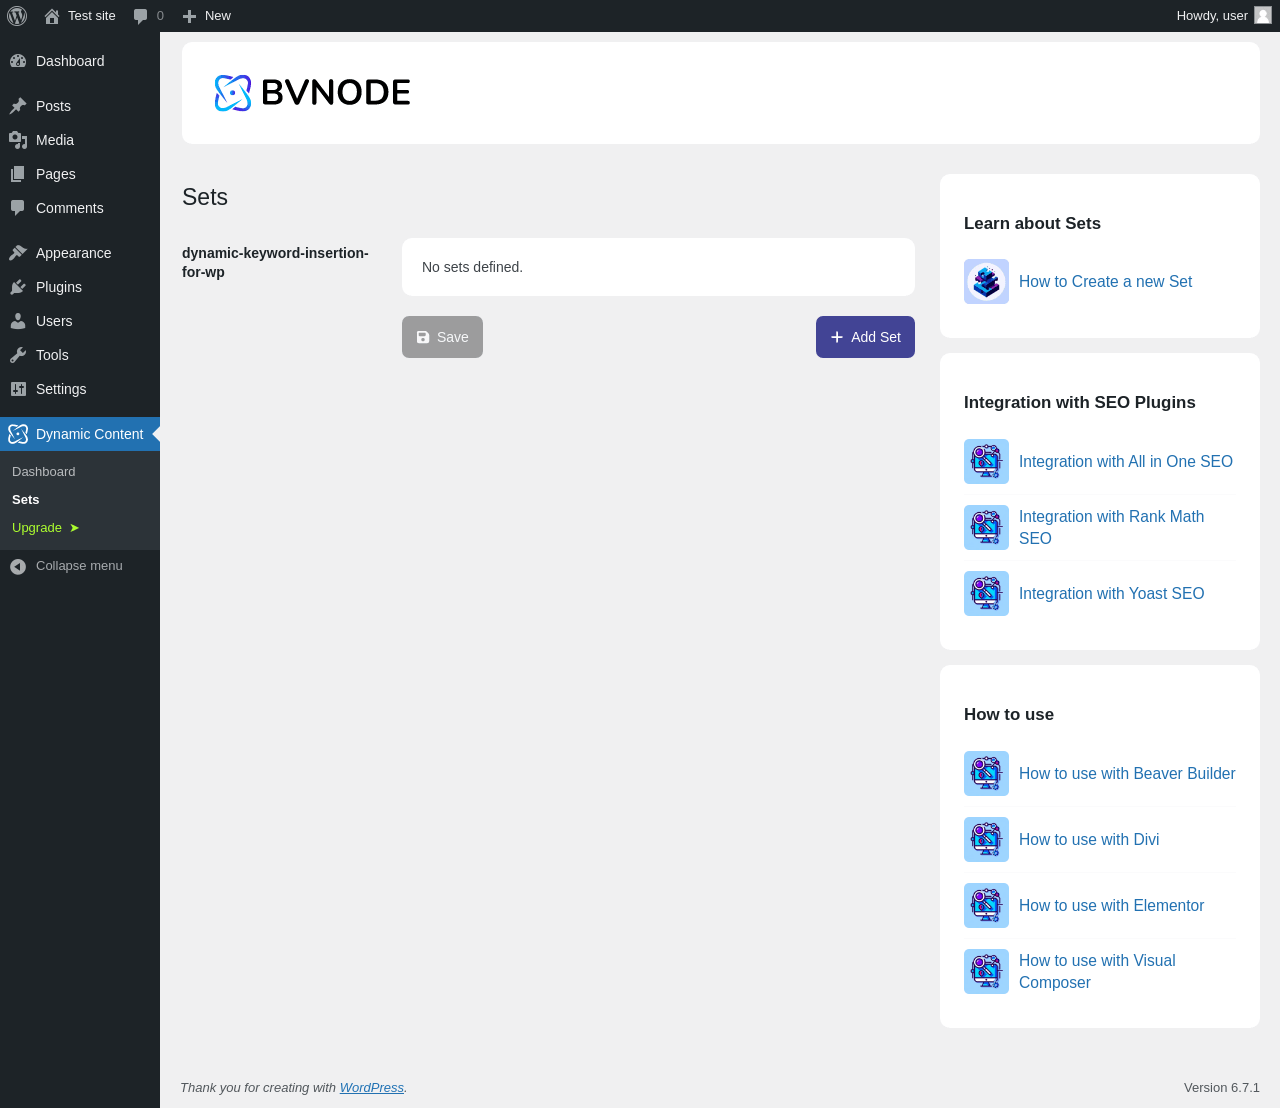
Task: Click the user avatar next to Howdy, user
Action: coord(1263,15)
